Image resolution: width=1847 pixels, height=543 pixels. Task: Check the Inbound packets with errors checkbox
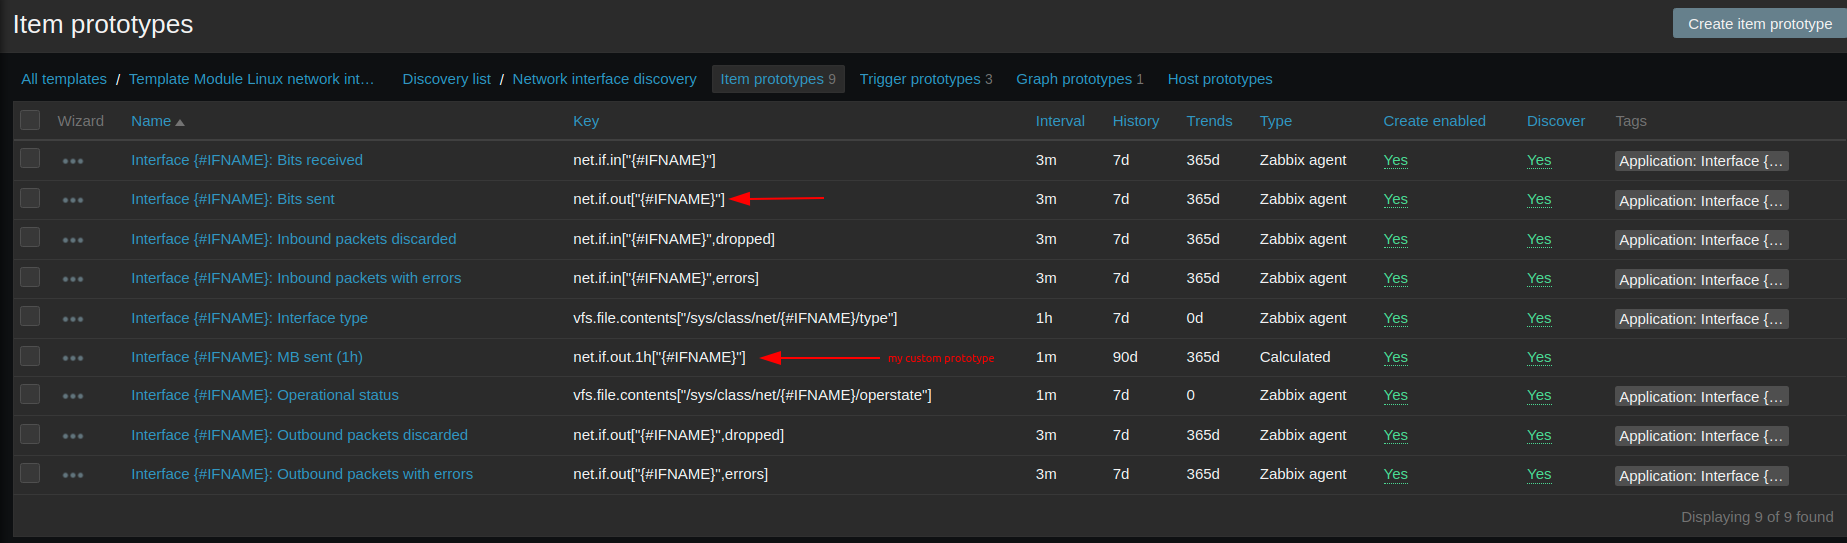point(30,277)
